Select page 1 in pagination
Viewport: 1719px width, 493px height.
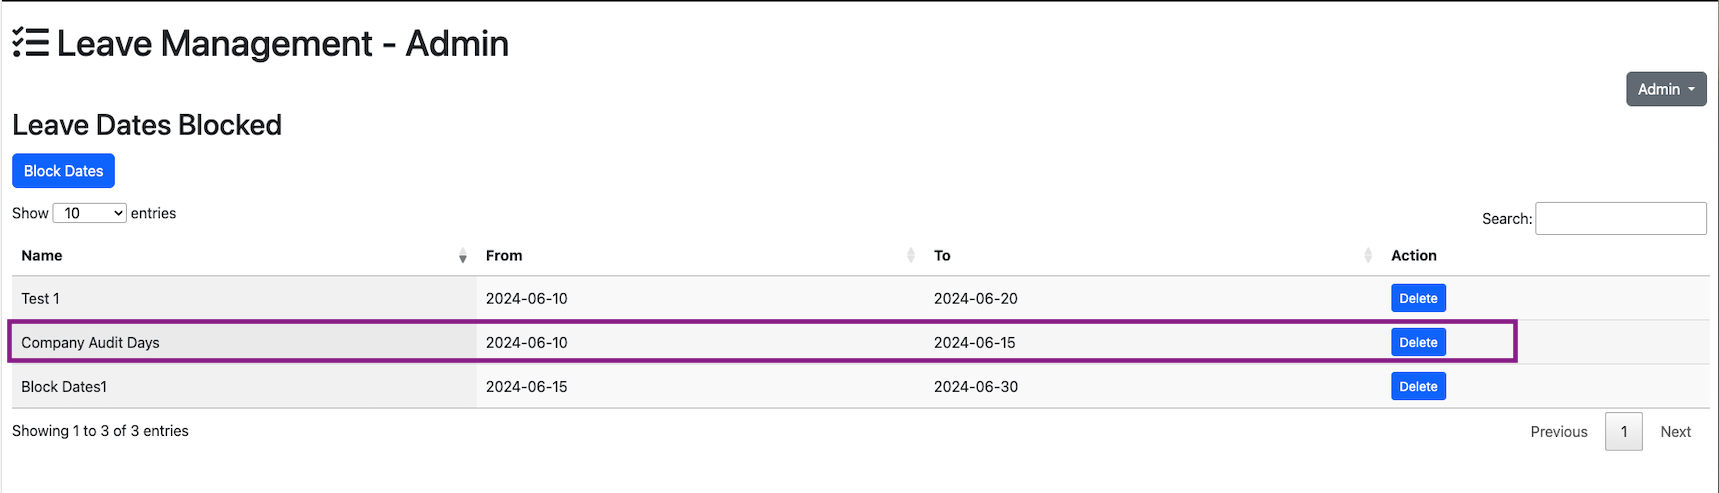point(1623,432)
